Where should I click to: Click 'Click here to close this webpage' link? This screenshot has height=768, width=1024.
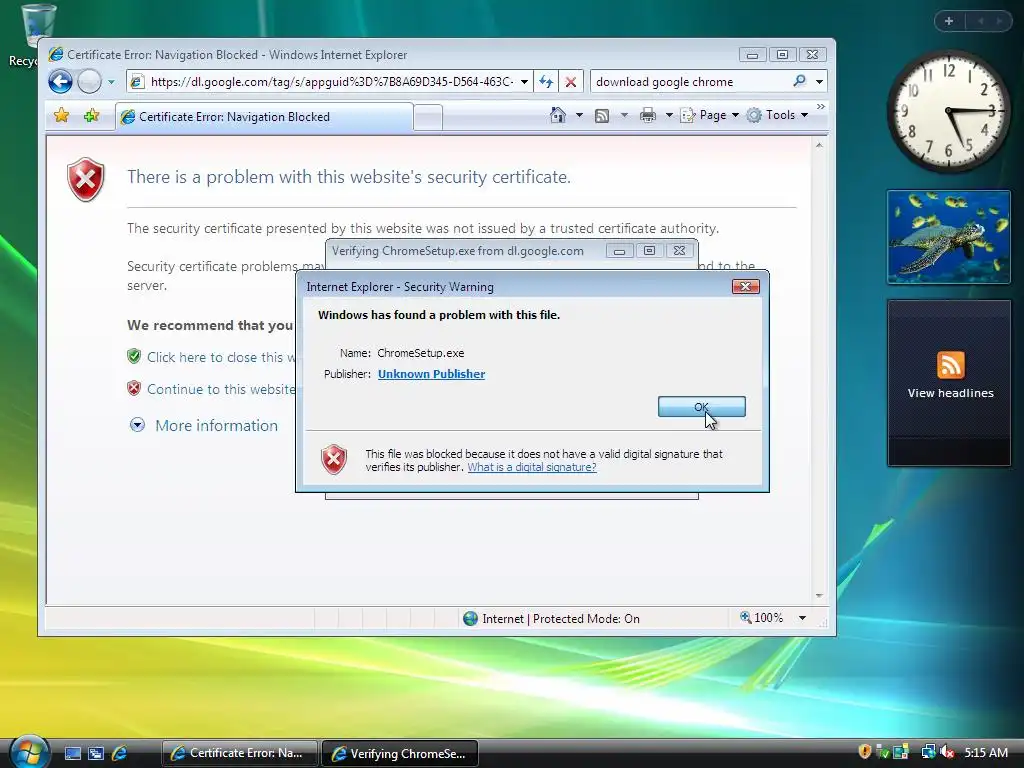click(221, 357)
